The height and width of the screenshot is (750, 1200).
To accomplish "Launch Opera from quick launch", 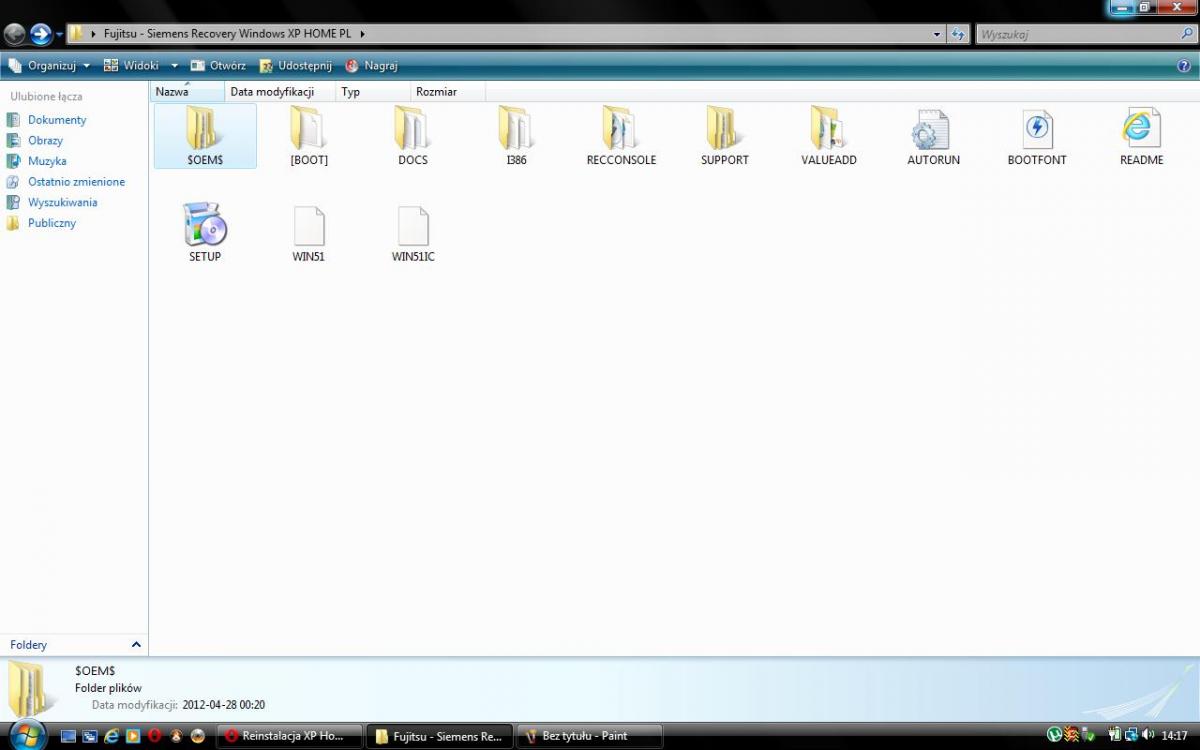I will [x=155, y=736].
